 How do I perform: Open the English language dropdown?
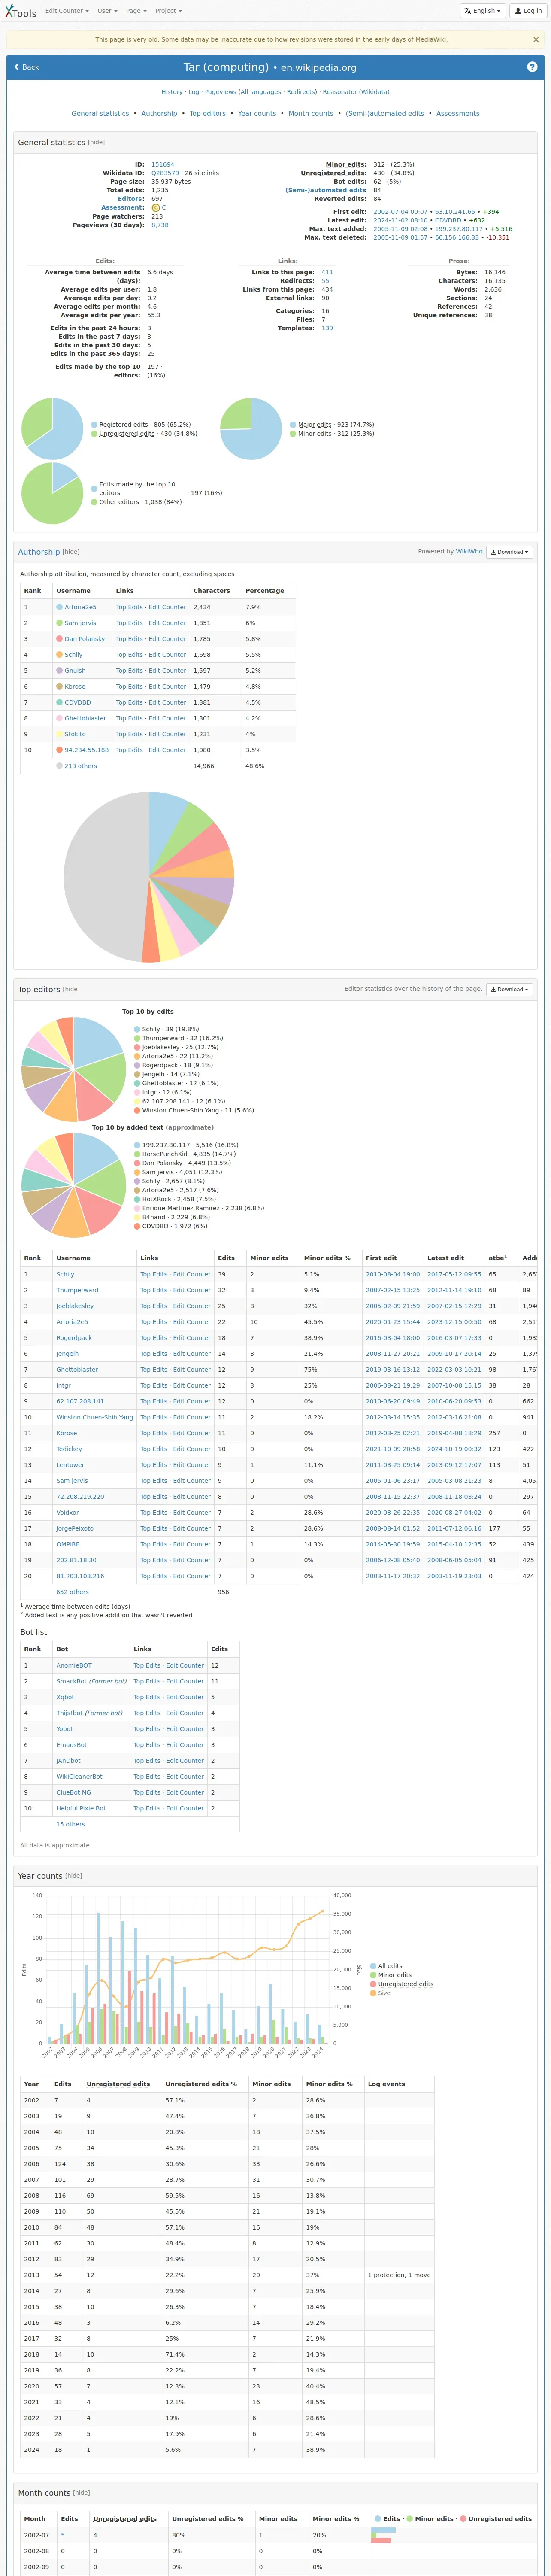482,11
